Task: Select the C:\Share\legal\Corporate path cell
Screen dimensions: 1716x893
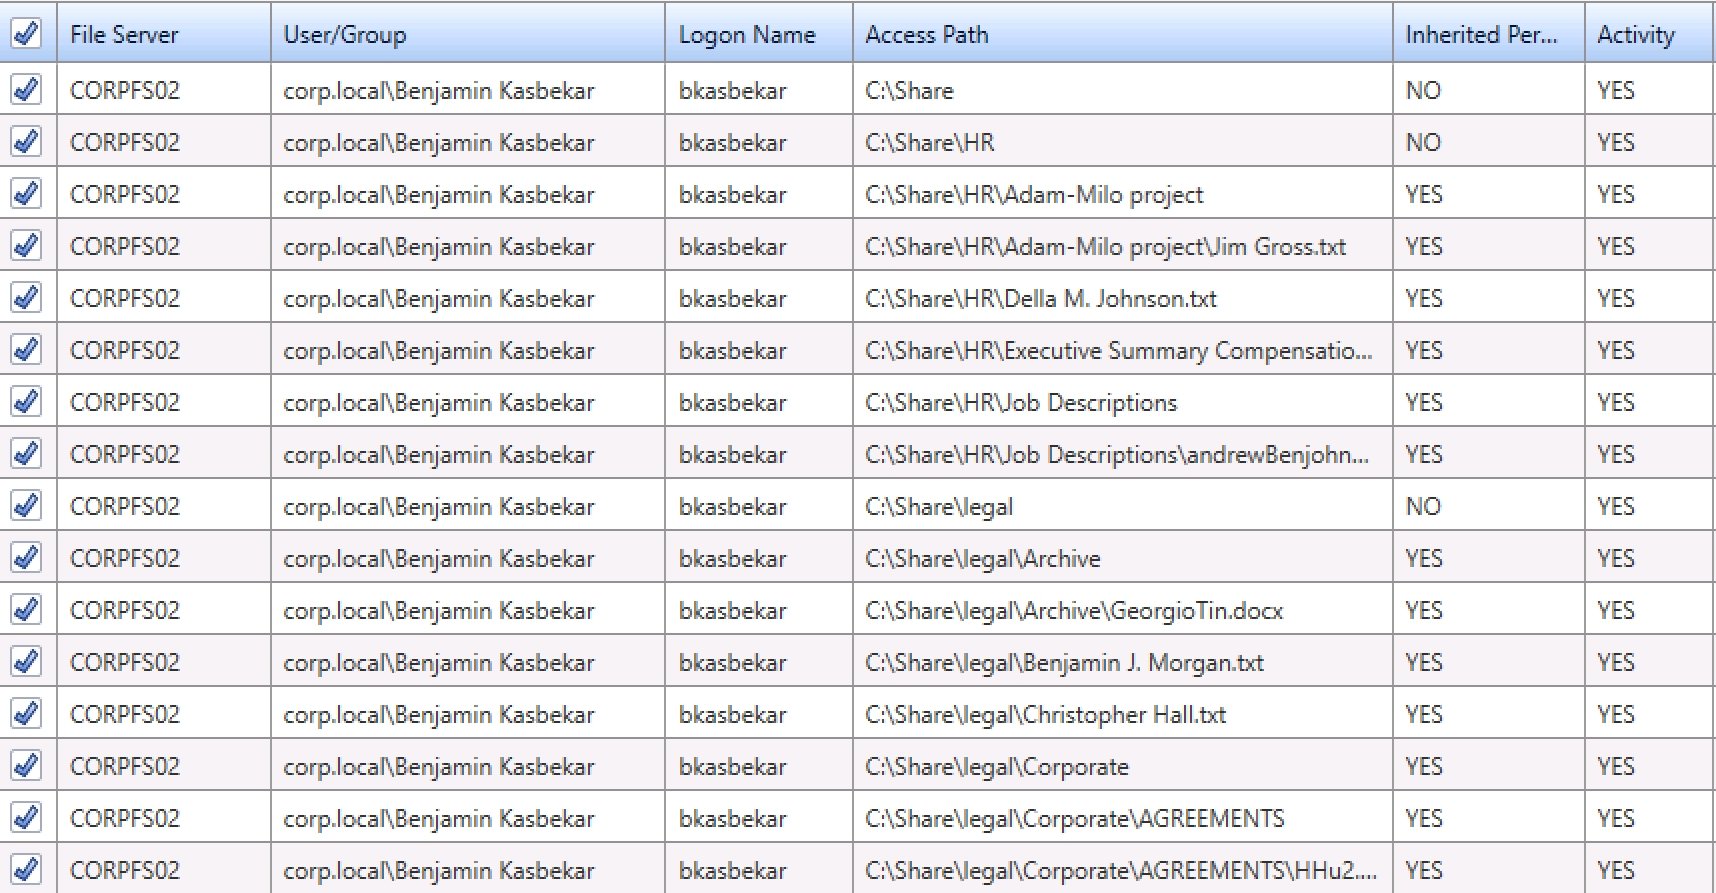Action: (996, 767)
